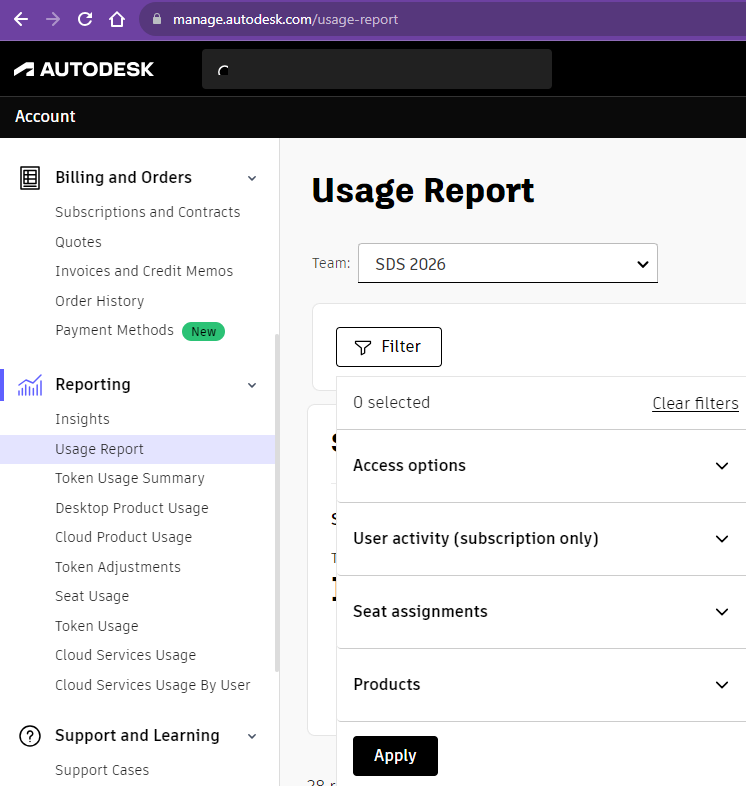This screenshot has width=746, height=786.
Task: Click the Filter button
Action: [389, 347]
